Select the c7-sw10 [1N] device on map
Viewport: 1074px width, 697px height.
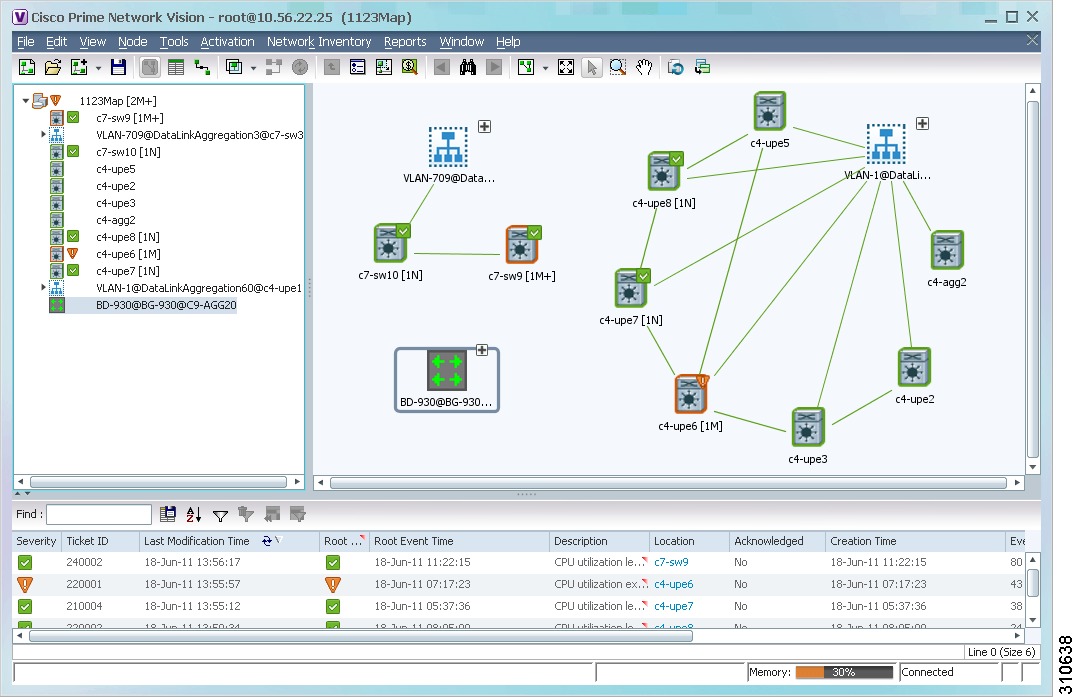coord(391,243)
